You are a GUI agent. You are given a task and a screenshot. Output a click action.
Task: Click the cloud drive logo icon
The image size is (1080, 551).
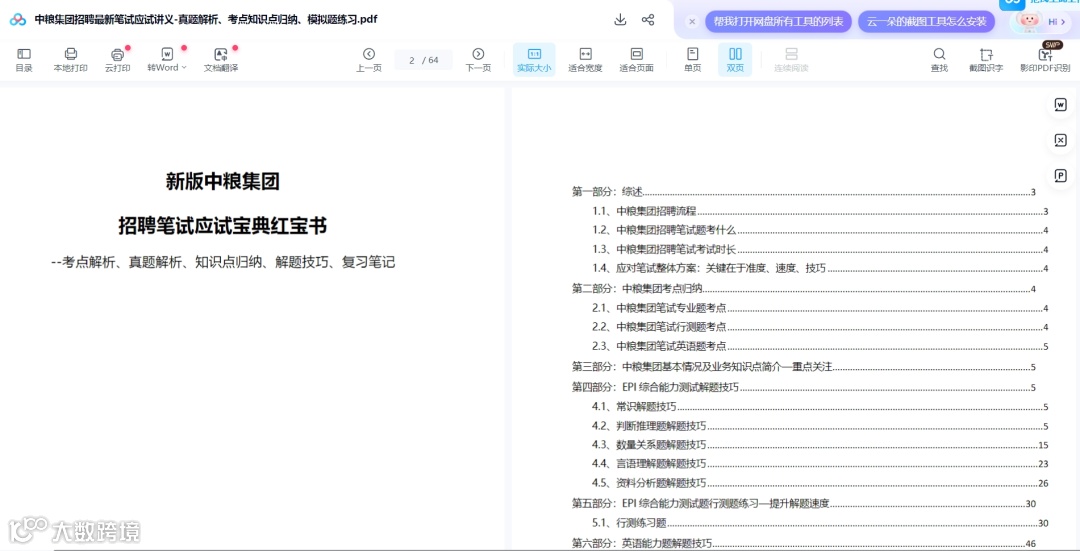click(18, 19)
